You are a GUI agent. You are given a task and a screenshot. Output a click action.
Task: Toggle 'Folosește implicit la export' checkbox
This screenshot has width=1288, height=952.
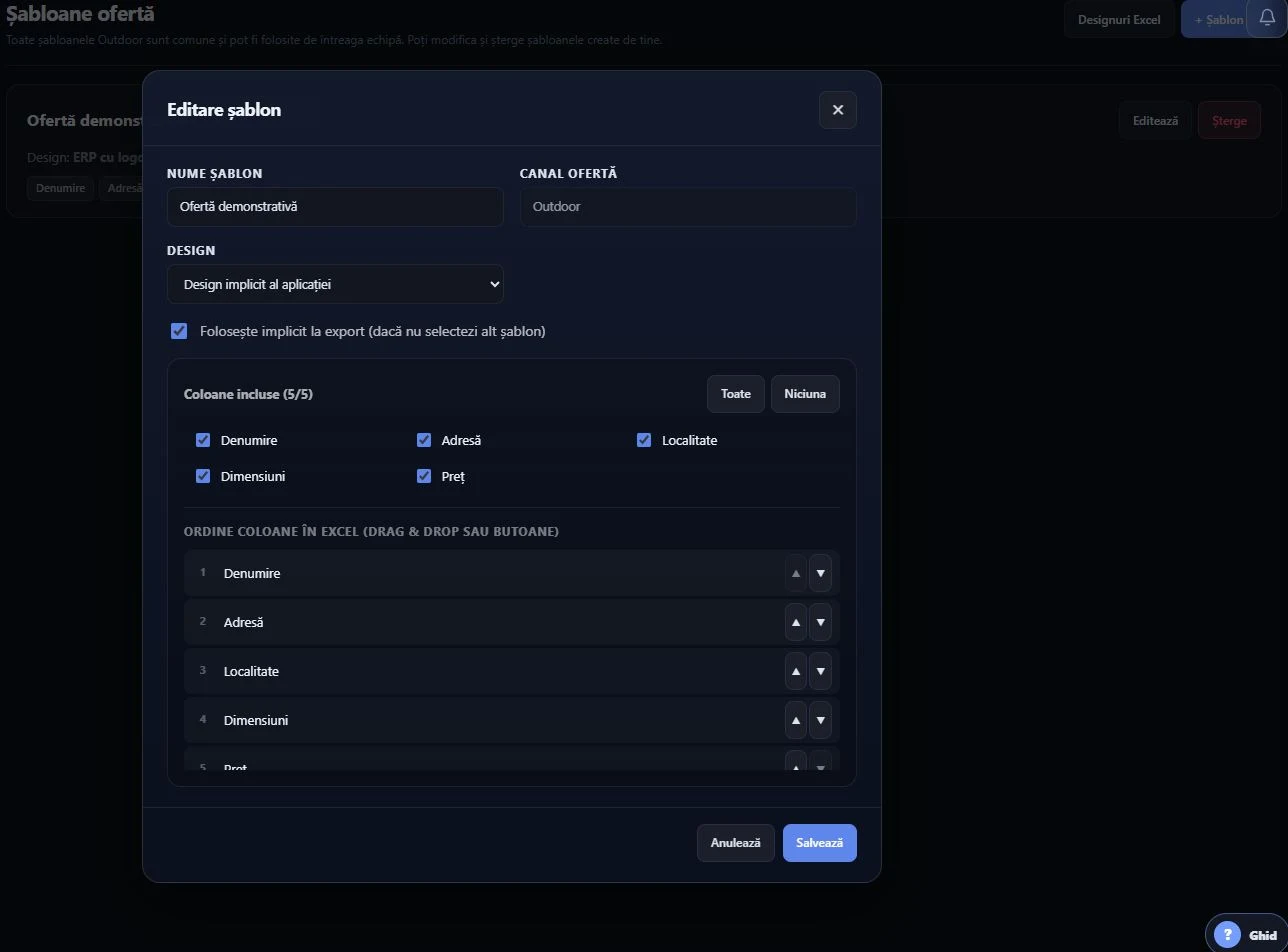click(x=179, y=331)
